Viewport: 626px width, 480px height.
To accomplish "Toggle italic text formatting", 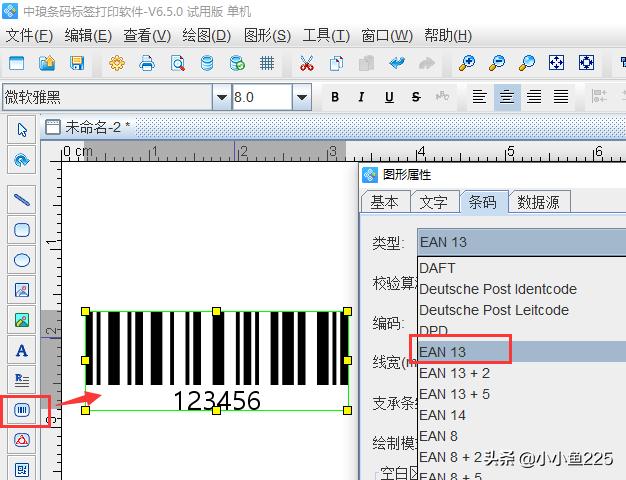I will [361, 97].
